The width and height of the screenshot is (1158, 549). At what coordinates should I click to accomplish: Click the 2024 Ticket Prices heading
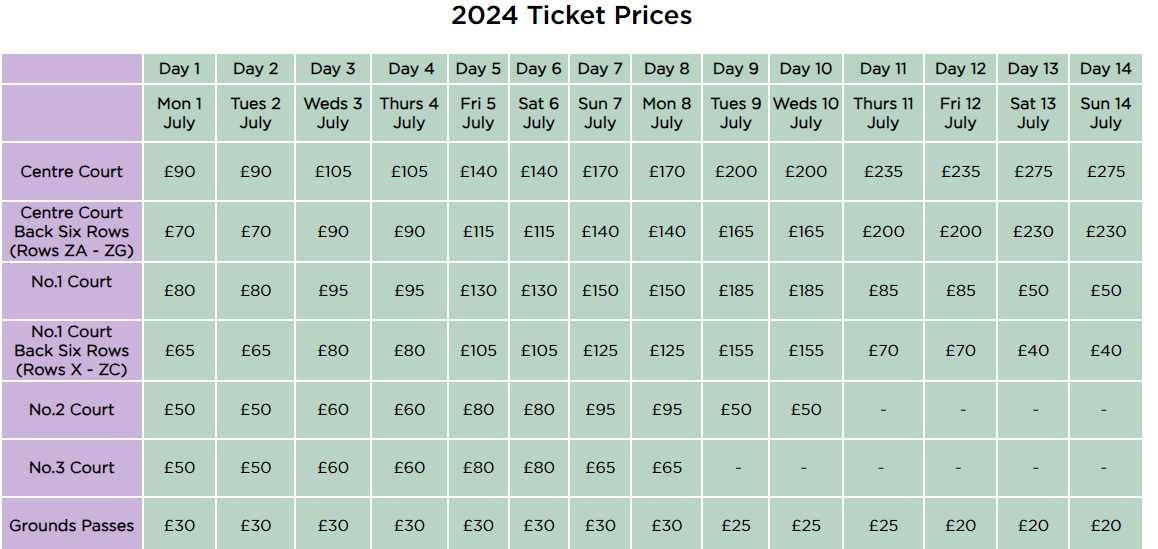(571, 16)
